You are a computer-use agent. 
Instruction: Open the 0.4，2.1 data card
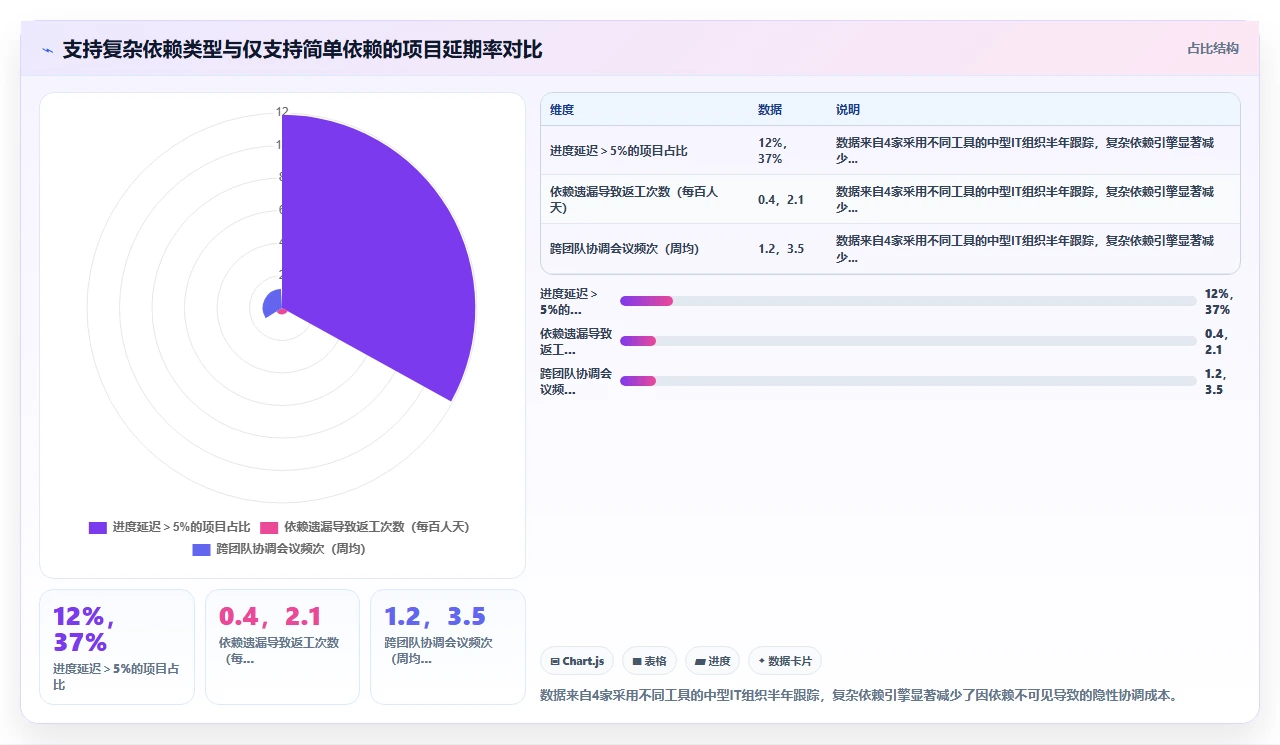[282, 647]
